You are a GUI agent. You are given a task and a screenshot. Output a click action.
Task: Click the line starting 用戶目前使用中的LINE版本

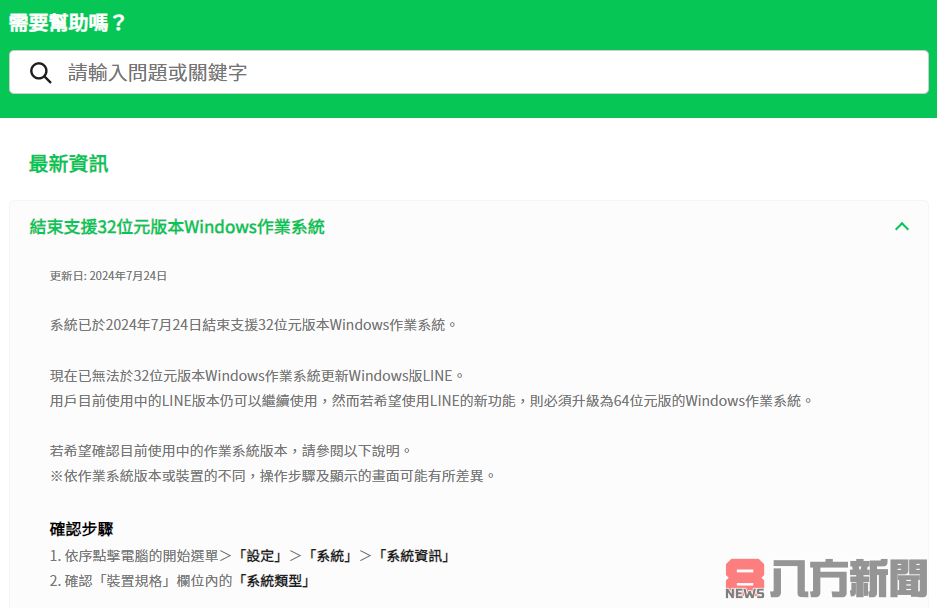(431, 401)
